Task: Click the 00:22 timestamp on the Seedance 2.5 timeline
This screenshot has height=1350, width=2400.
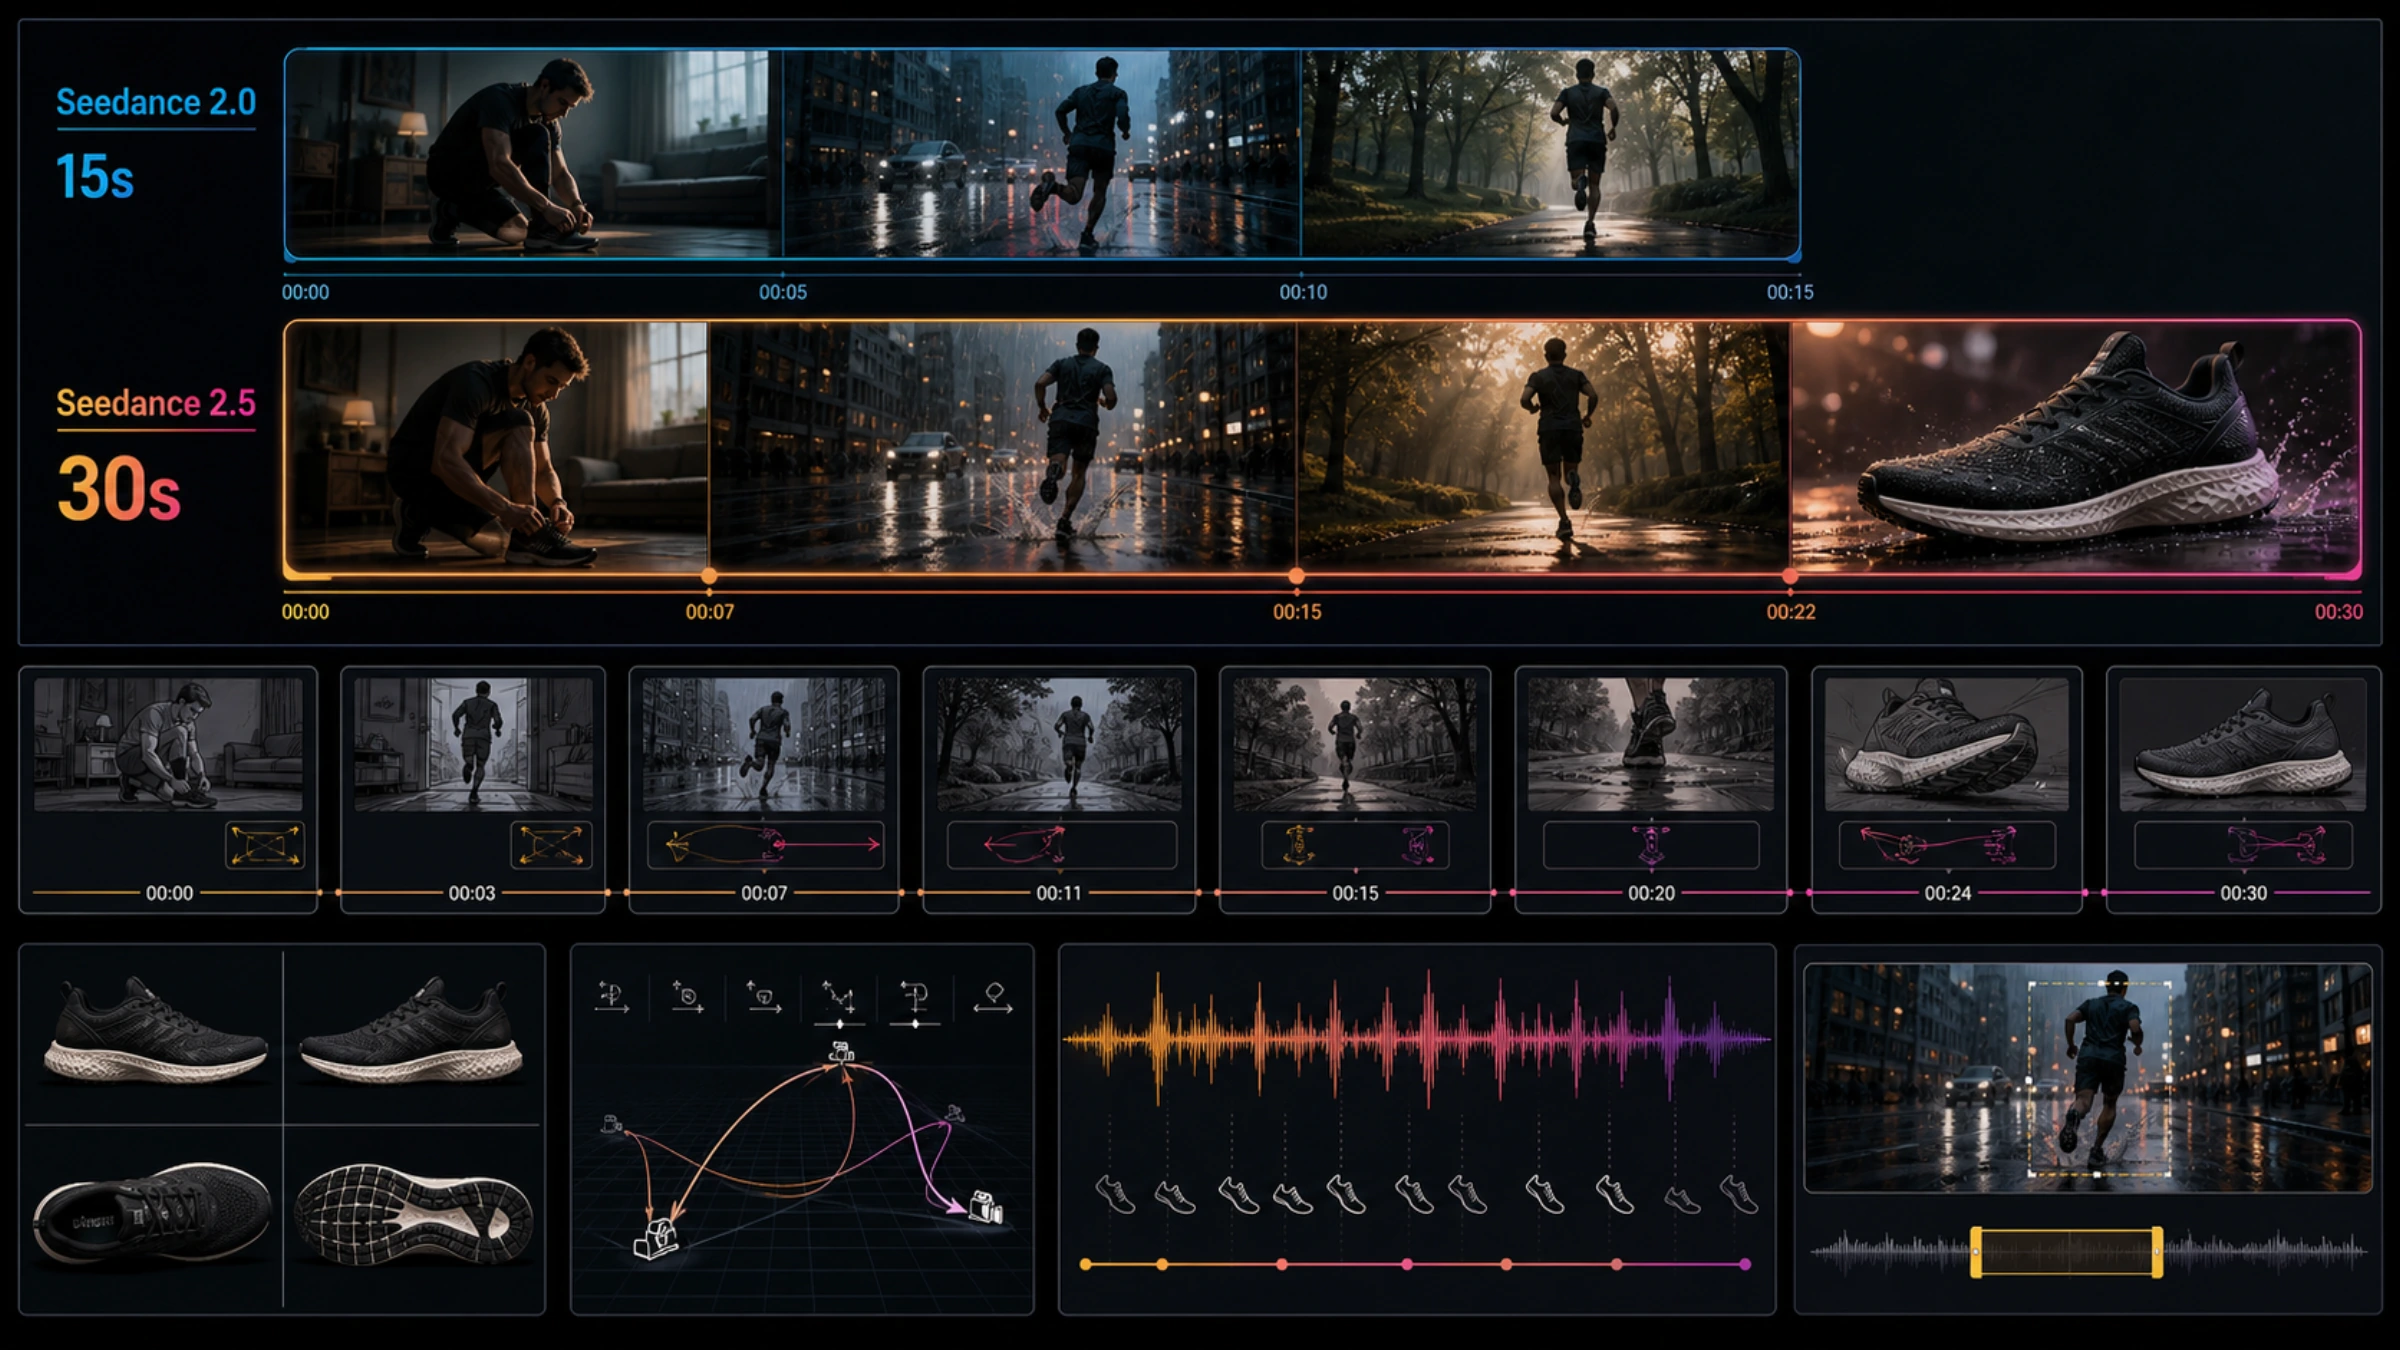Action: click(1790, 612)
